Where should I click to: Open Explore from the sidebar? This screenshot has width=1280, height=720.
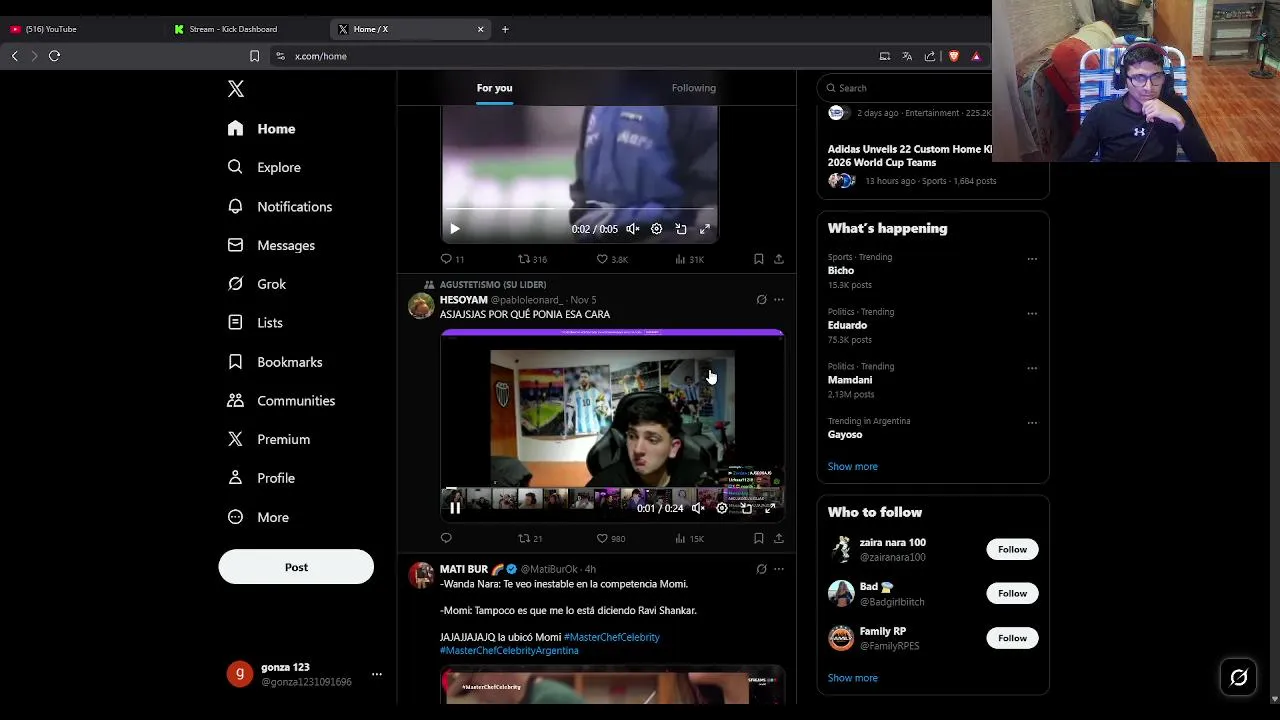click(x=264, y=167)
